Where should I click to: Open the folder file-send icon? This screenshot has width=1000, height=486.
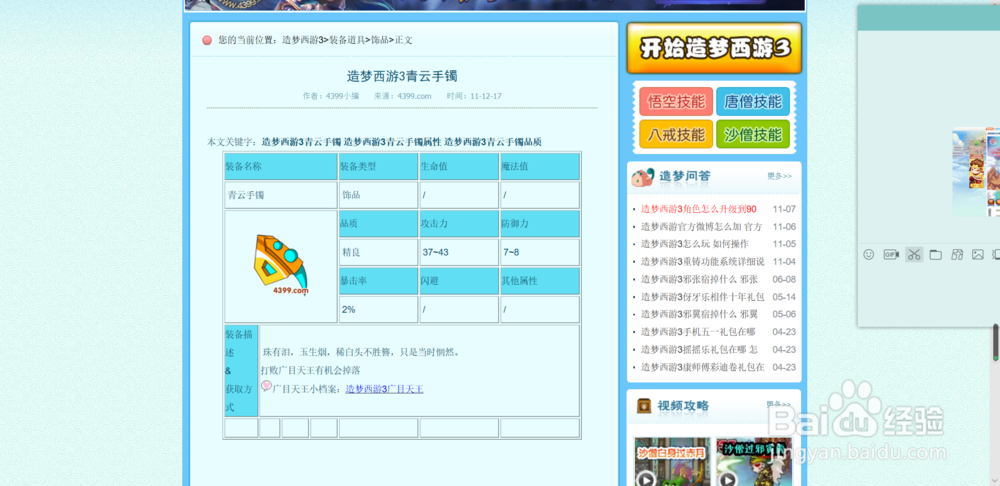click(936, 254)
